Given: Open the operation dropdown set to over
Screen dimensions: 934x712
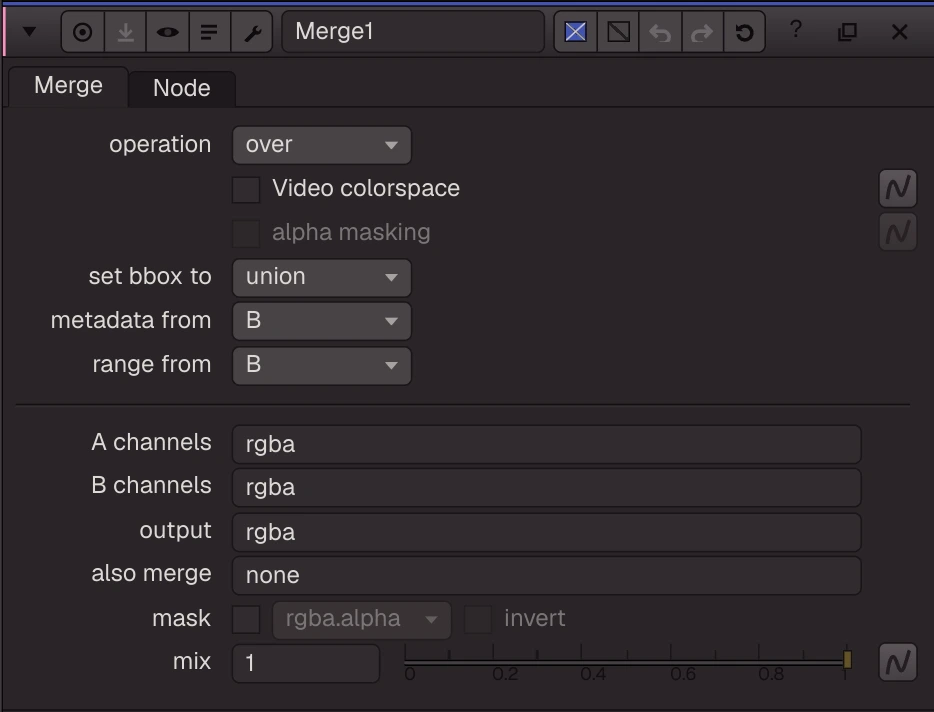Looking at the screenshot, I should click(322, 145).
